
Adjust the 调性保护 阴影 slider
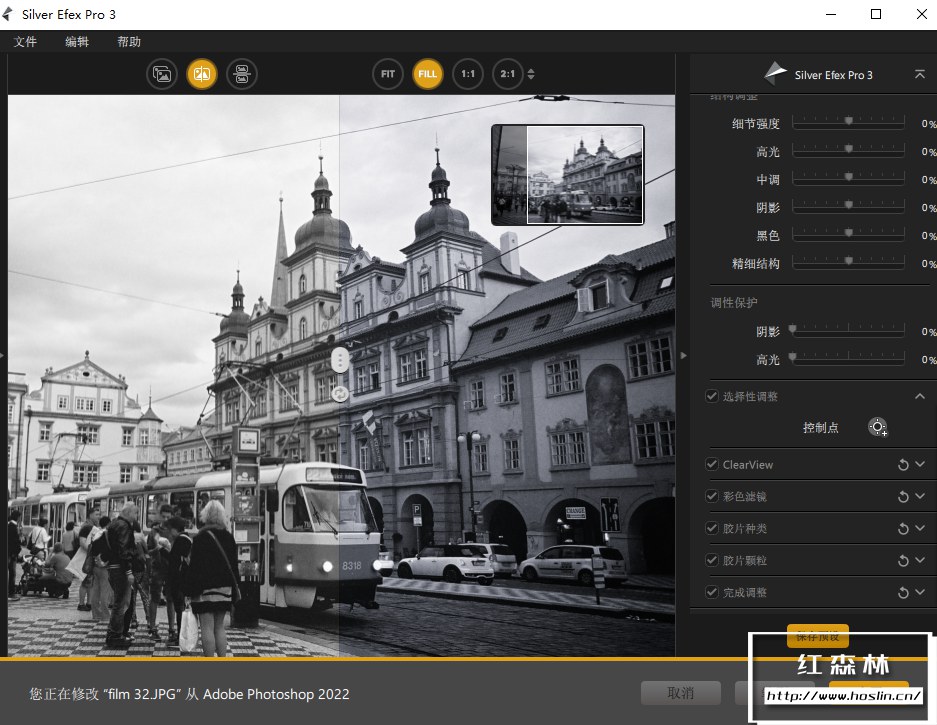click(848, 329)
